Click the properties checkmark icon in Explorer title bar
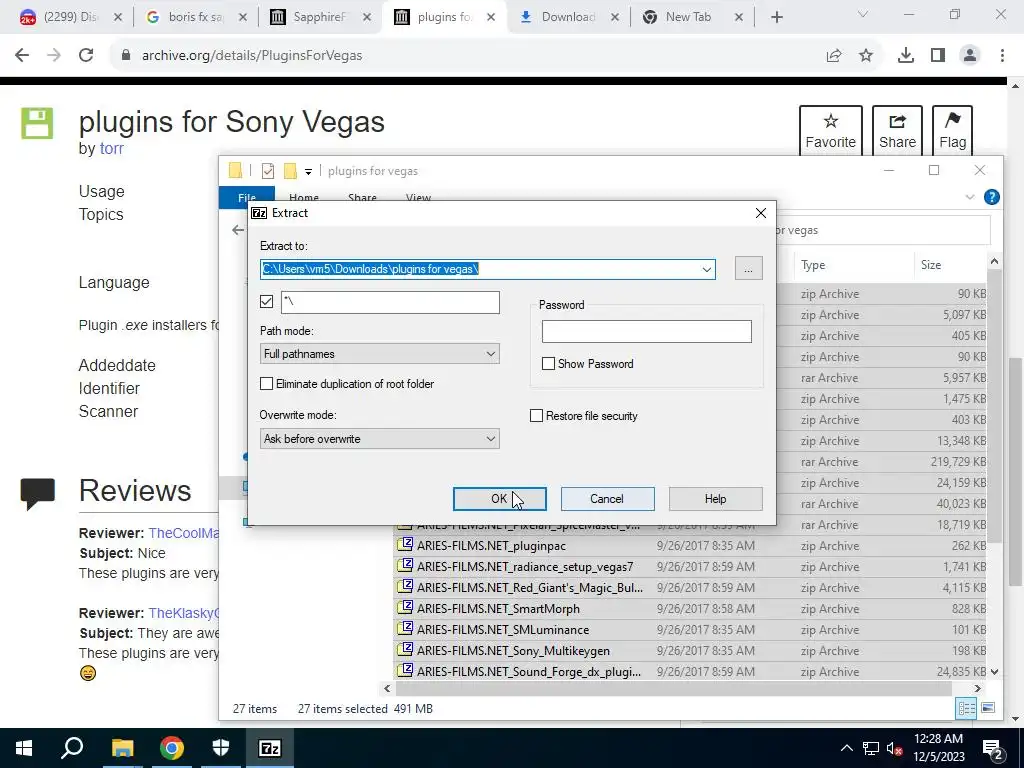The width and height of the screenshot is (1024, 768). click(x=268, y=171)
